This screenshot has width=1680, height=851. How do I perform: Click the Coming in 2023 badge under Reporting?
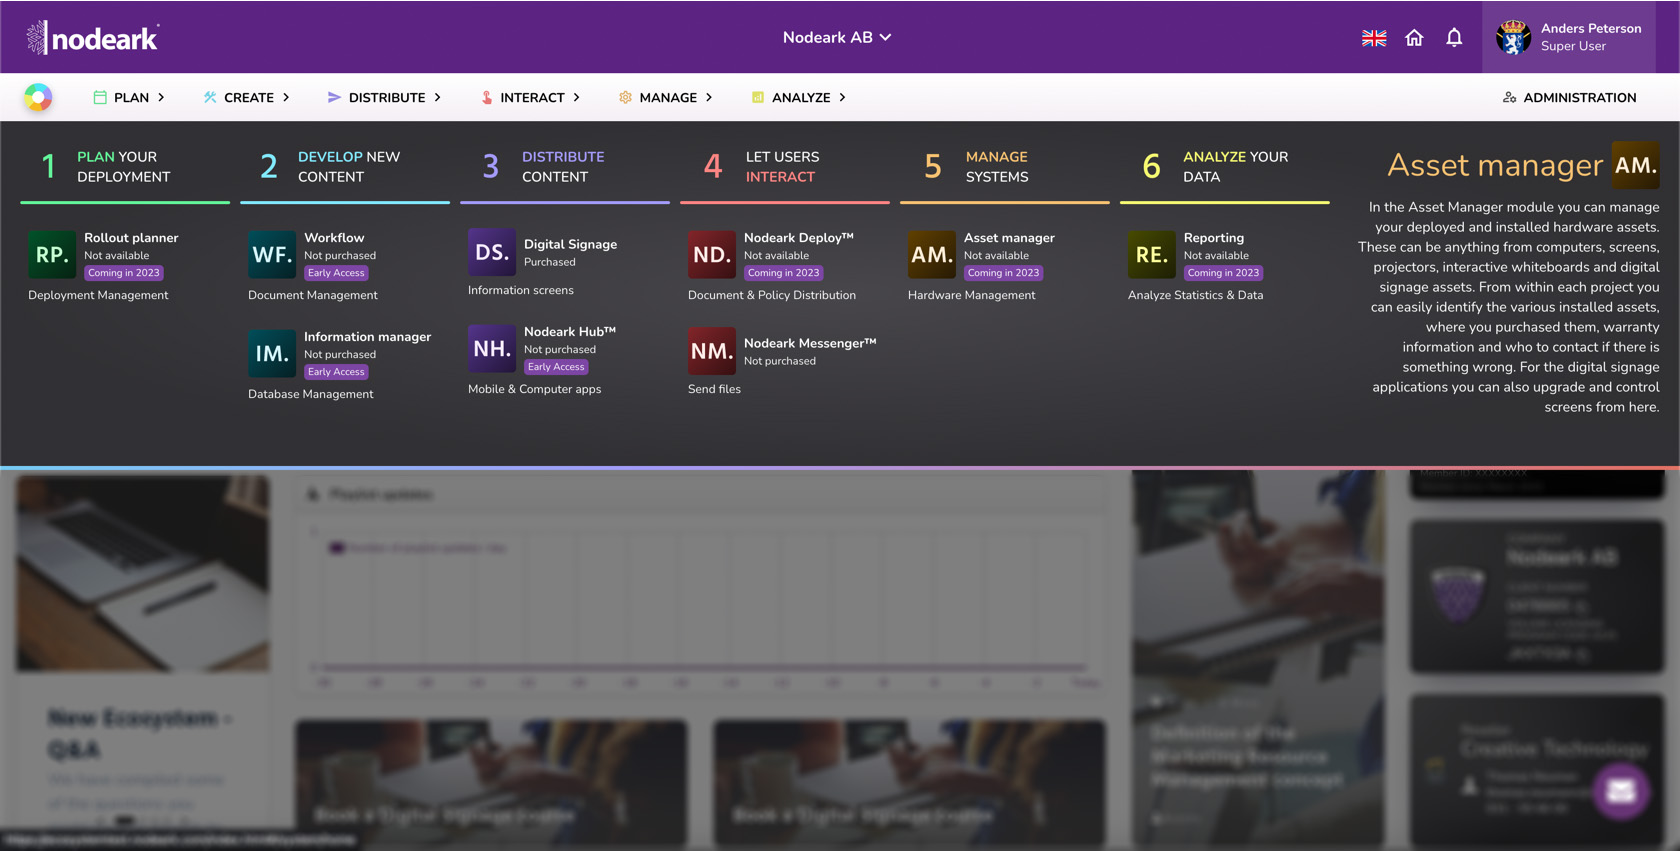pos(1224,273)
